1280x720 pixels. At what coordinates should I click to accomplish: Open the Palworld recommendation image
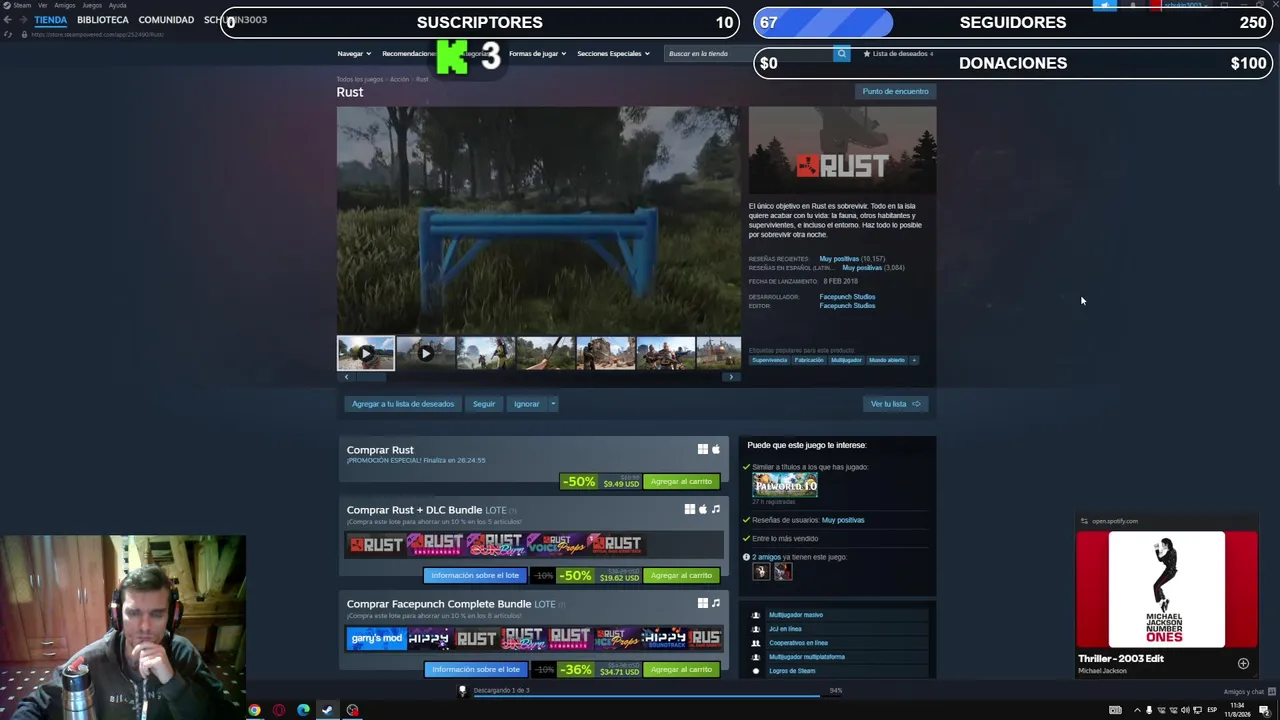coord(785,486)
